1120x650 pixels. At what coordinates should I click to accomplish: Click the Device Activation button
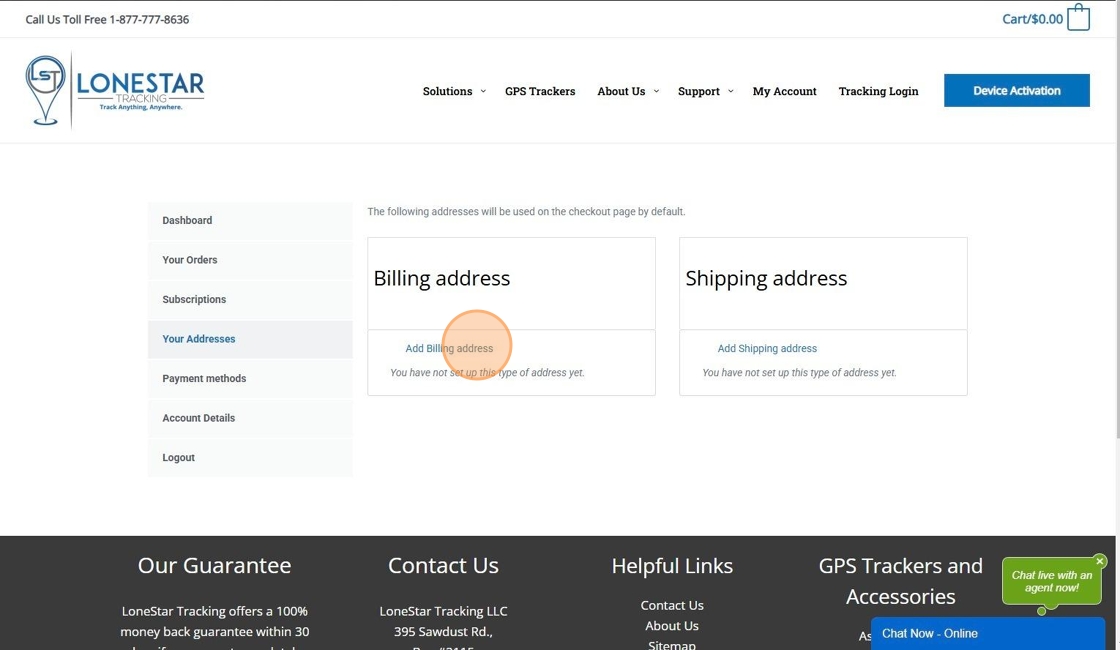coord(1016,91)
